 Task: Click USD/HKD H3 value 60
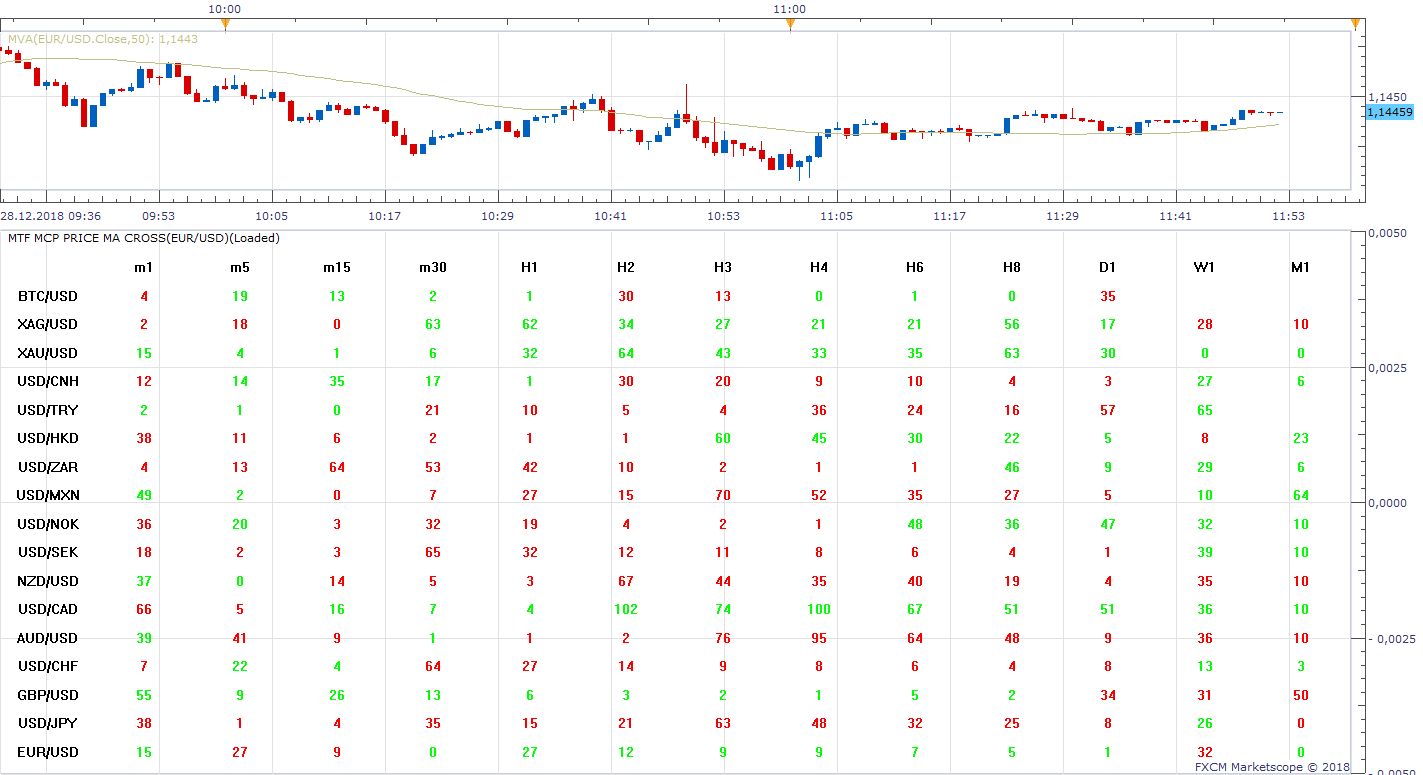tap(722, 438)
